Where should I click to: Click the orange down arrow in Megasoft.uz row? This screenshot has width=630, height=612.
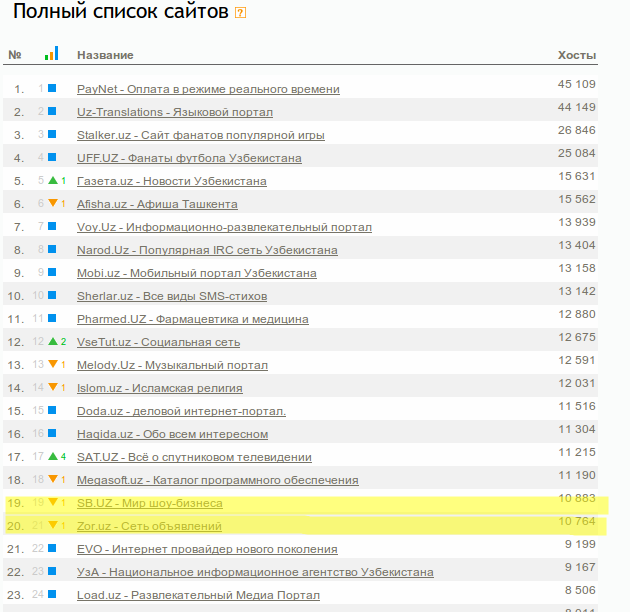pyautogui.click(x=53, y=479)
